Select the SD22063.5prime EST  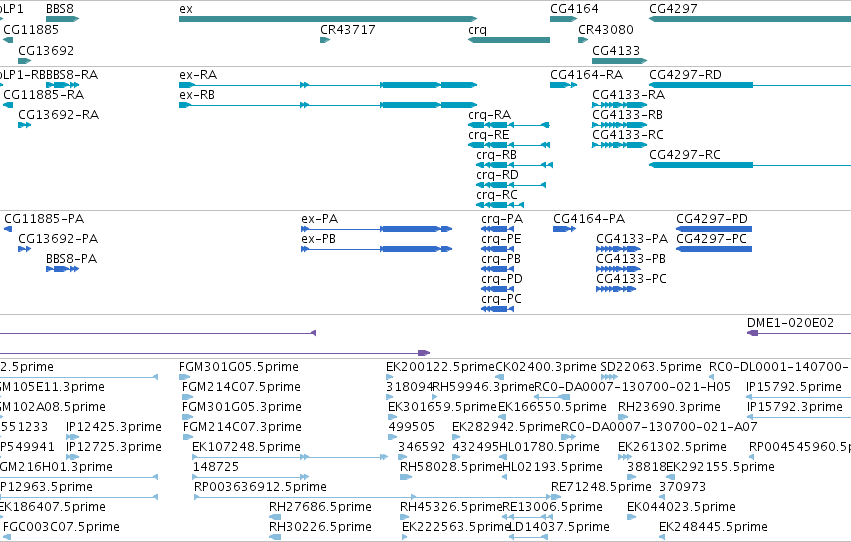tap(609, 377)
